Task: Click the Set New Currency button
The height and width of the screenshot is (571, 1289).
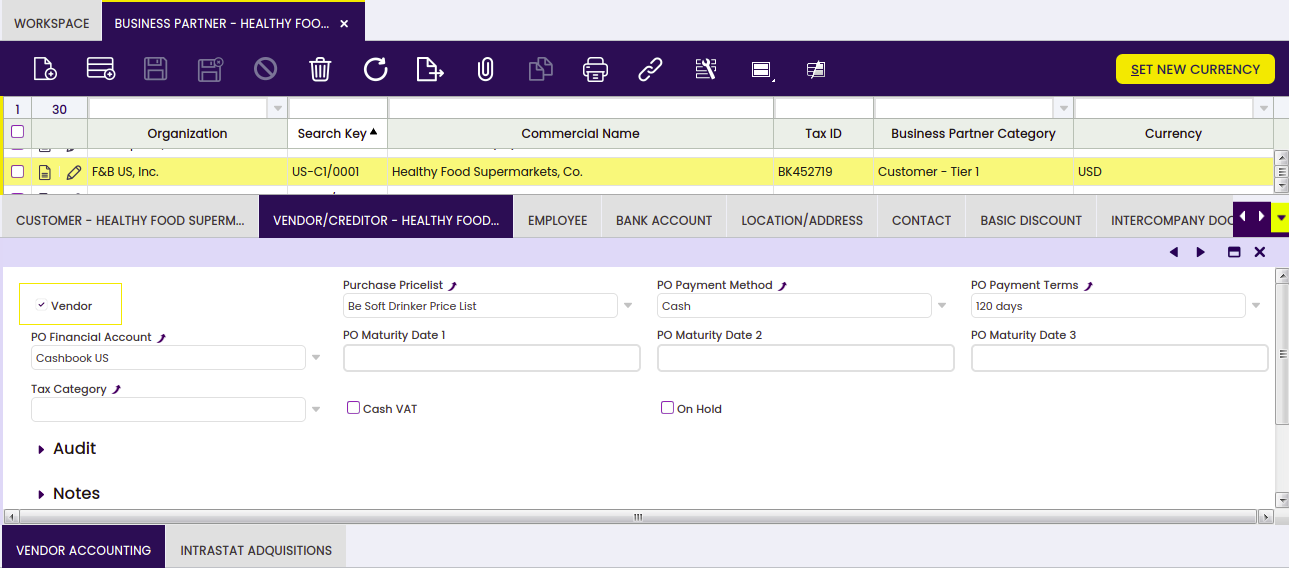Action: coord(1195,69)
